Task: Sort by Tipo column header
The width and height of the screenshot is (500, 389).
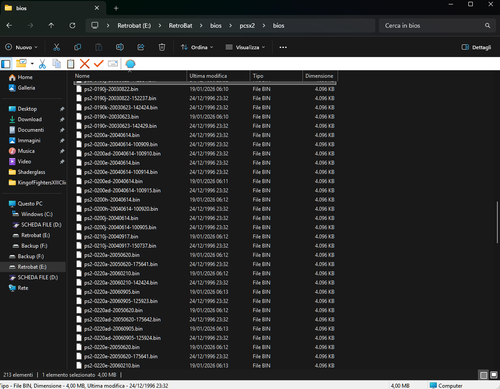Action: [276, 76]
